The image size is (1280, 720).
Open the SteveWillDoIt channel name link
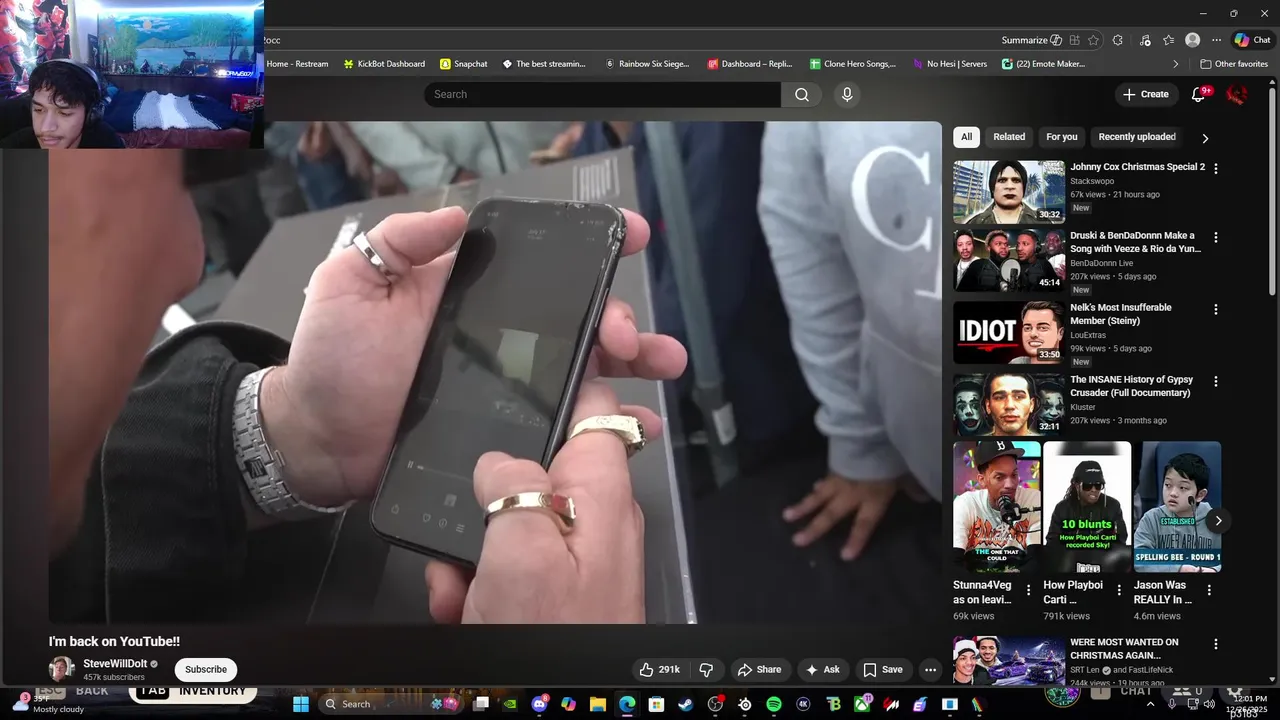click(x=115, y=664)
